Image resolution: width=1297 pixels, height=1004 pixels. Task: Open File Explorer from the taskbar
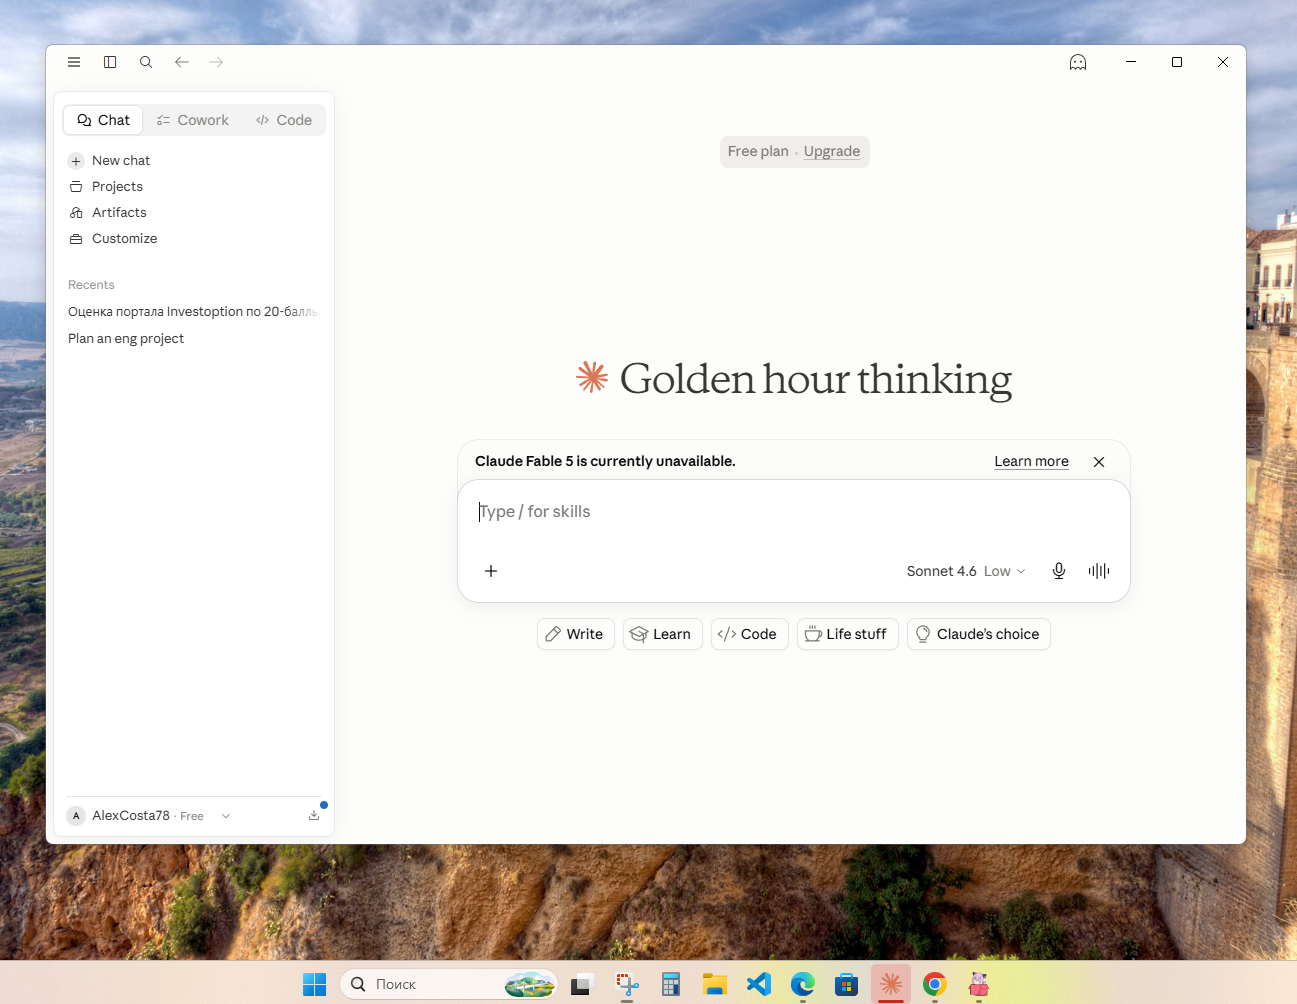[714, 984]
